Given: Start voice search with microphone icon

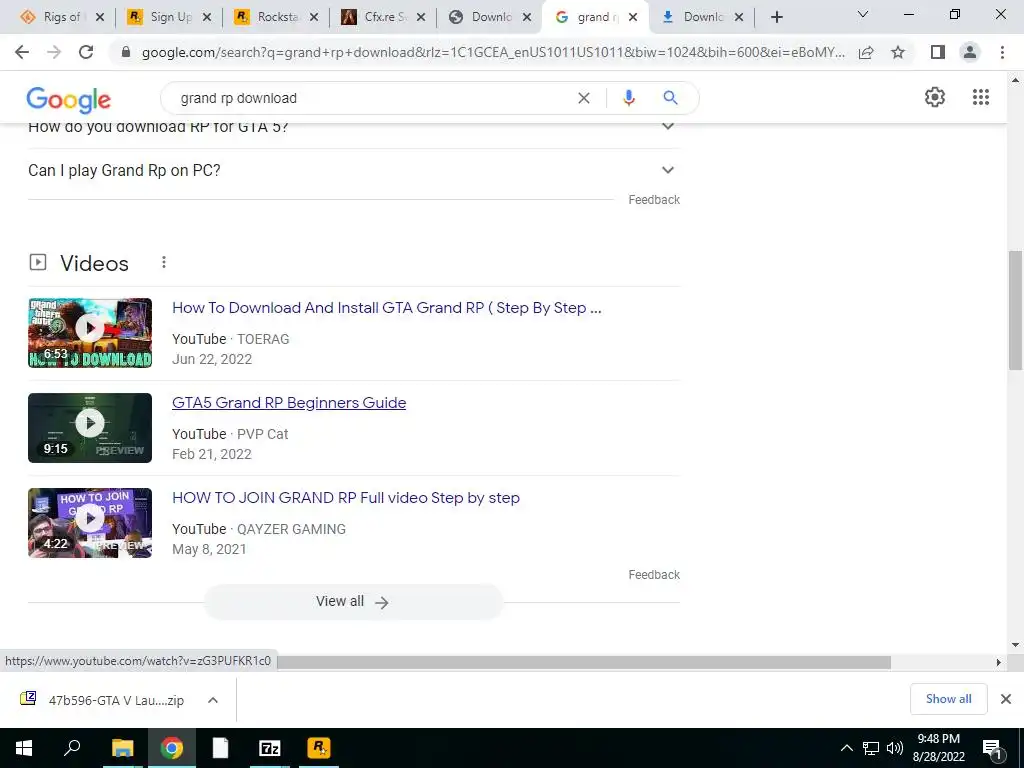Looking at the screenshot, I should pyautogui.click(x=629, y=98).
